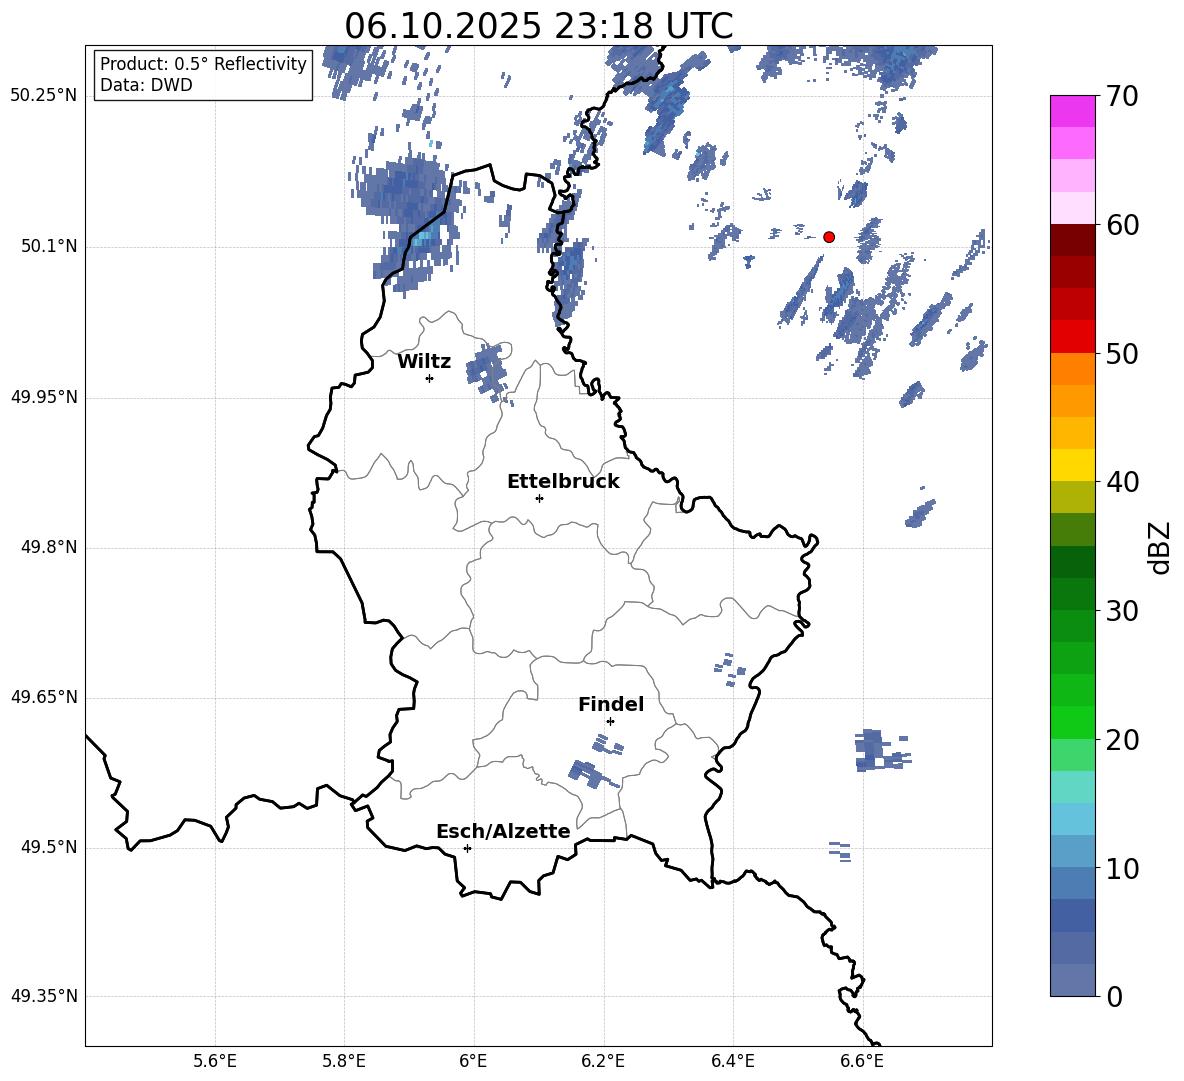The height and width of the screenshot is (1081, 1184).
Task: Select the Ettelbruck city label
Action: [x=563, y=482]
